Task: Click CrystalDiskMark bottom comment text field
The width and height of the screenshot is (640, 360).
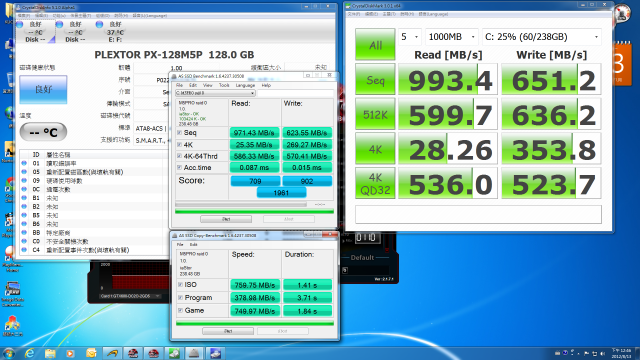Action: coord(478,214)
